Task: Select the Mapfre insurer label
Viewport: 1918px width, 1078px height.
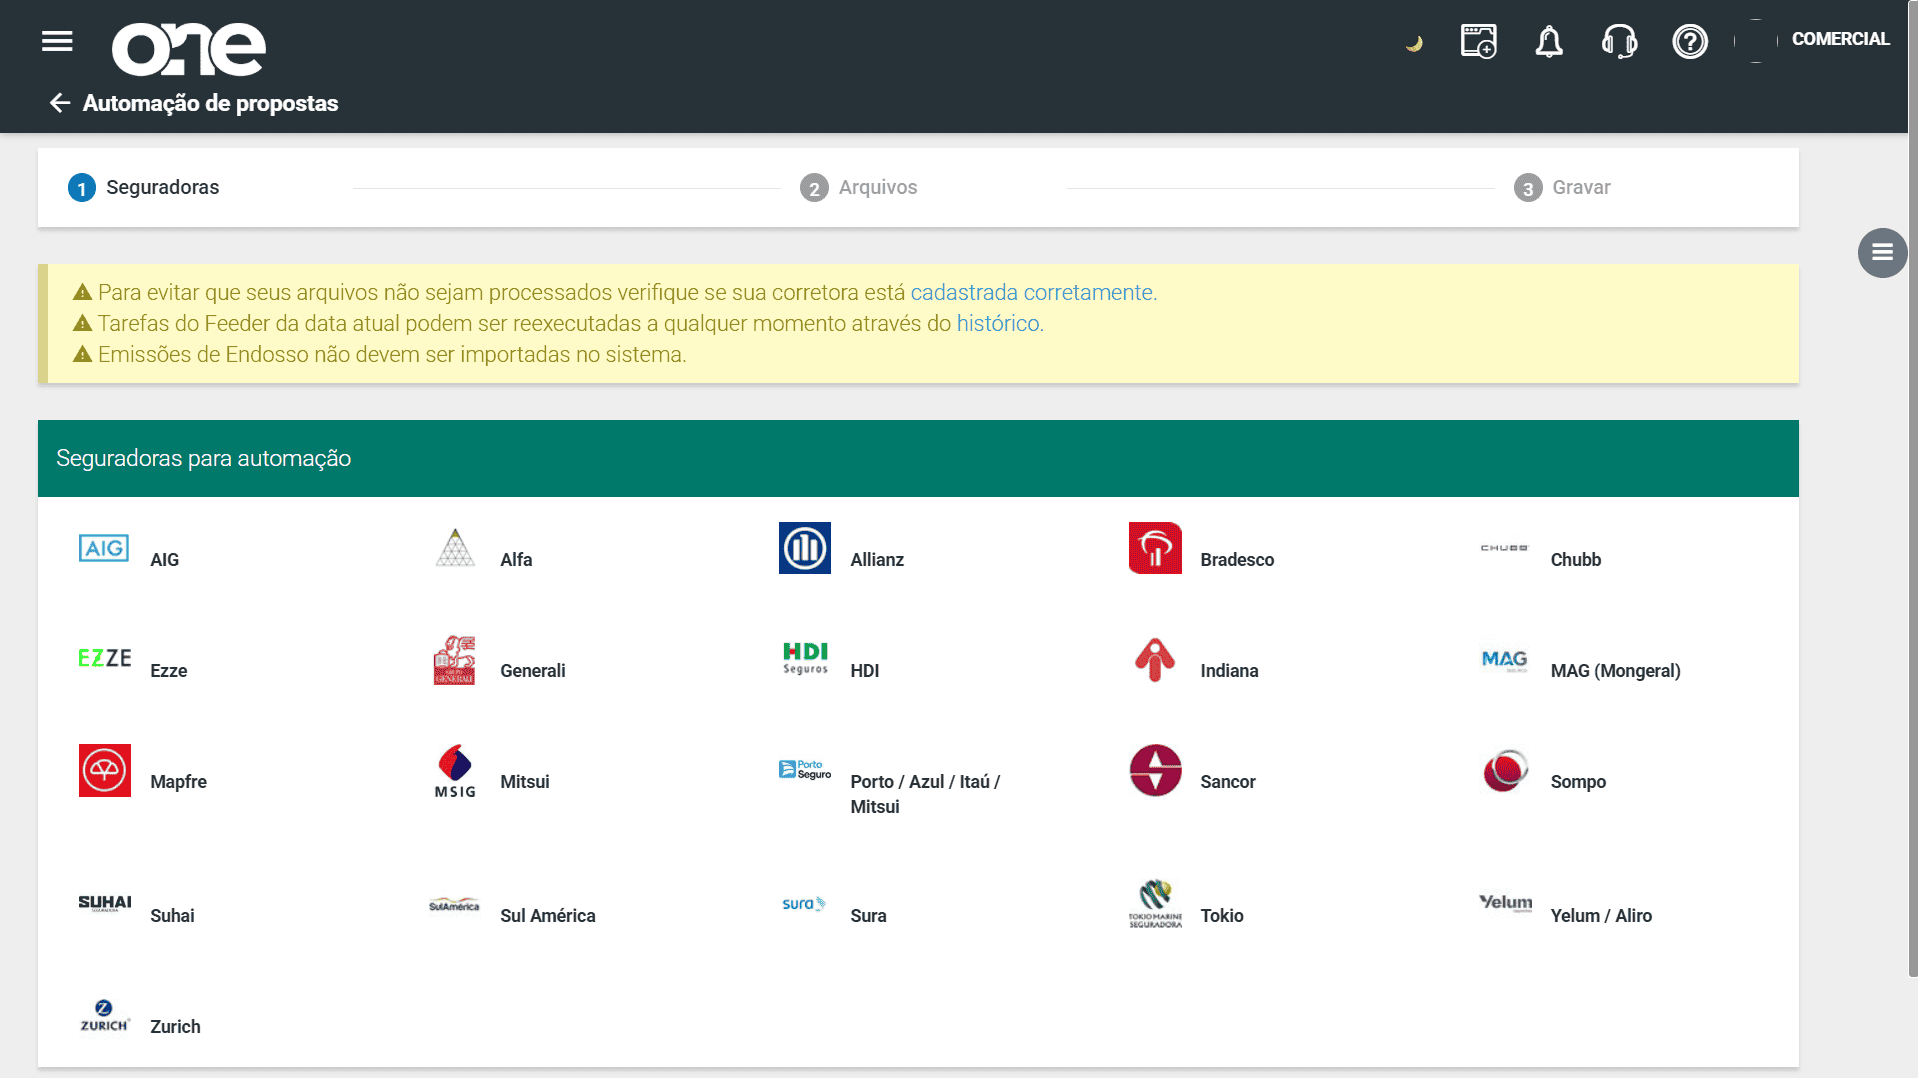Action: pyautogui.click(x=179, y=782)
